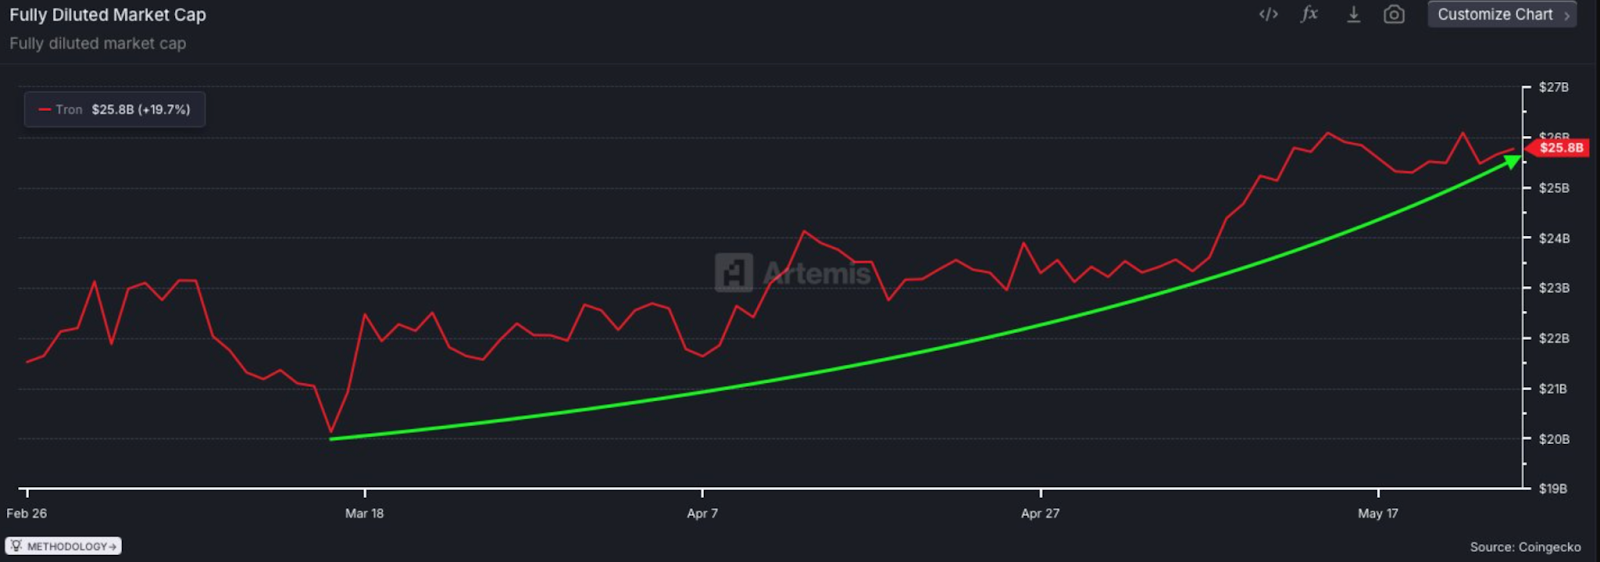Open the Methodology link
1600x562 pixels.
click(63, 546)
